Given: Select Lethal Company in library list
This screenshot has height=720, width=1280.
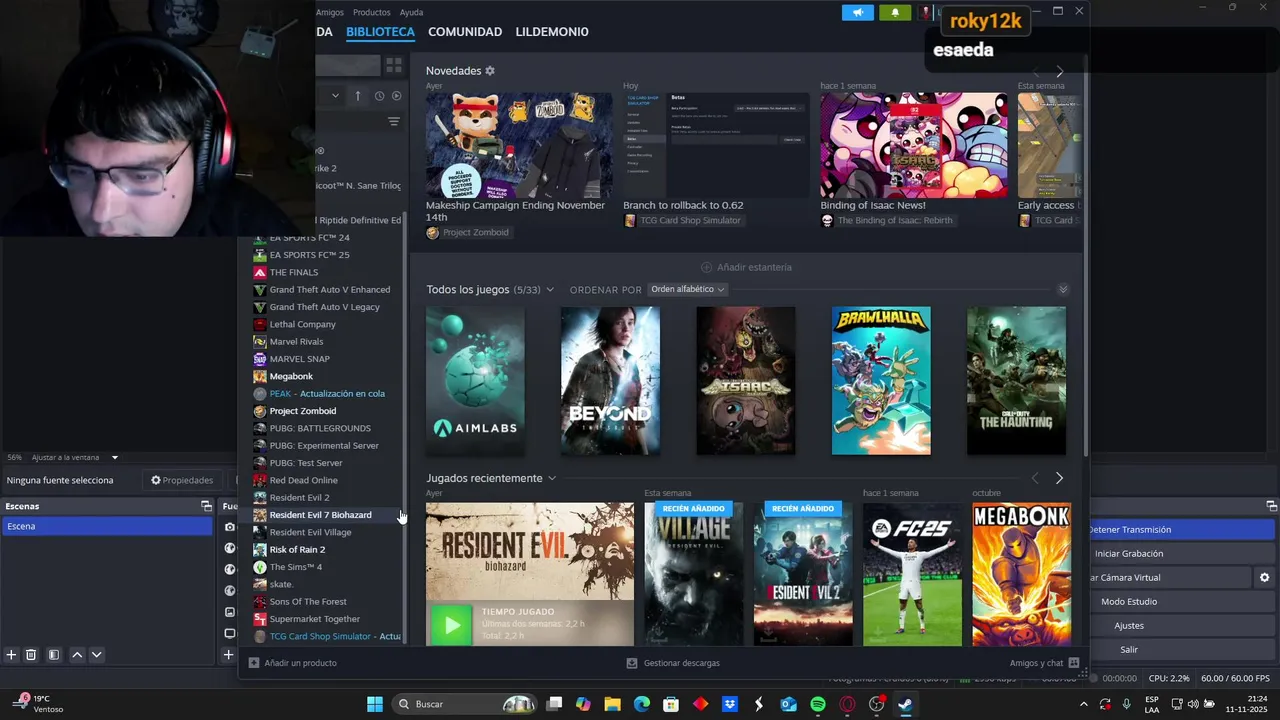Looking at the screenshot, I should pos(303,324).
